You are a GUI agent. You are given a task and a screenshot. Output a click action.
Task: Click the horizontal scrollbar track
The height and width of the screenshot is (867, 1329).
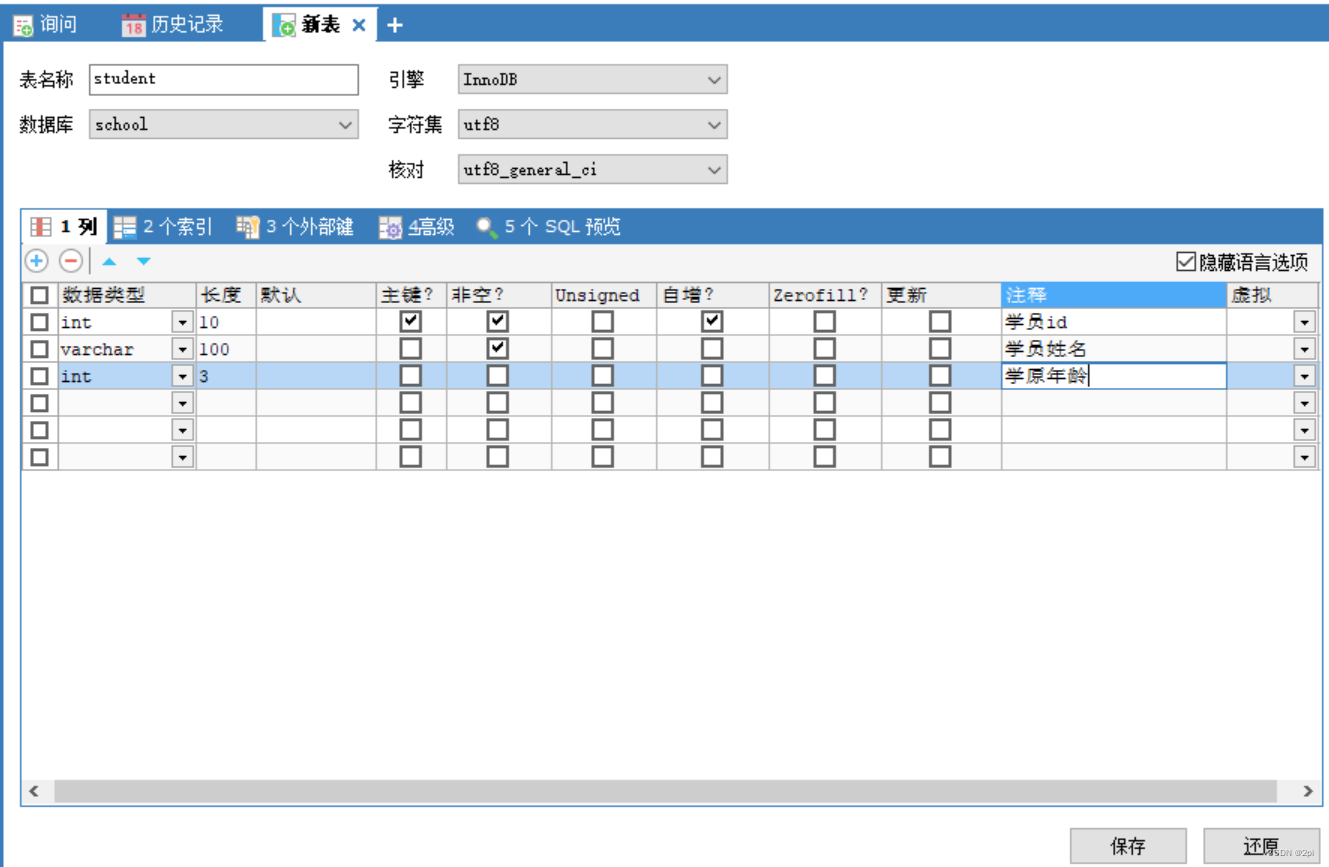[666, 791]
